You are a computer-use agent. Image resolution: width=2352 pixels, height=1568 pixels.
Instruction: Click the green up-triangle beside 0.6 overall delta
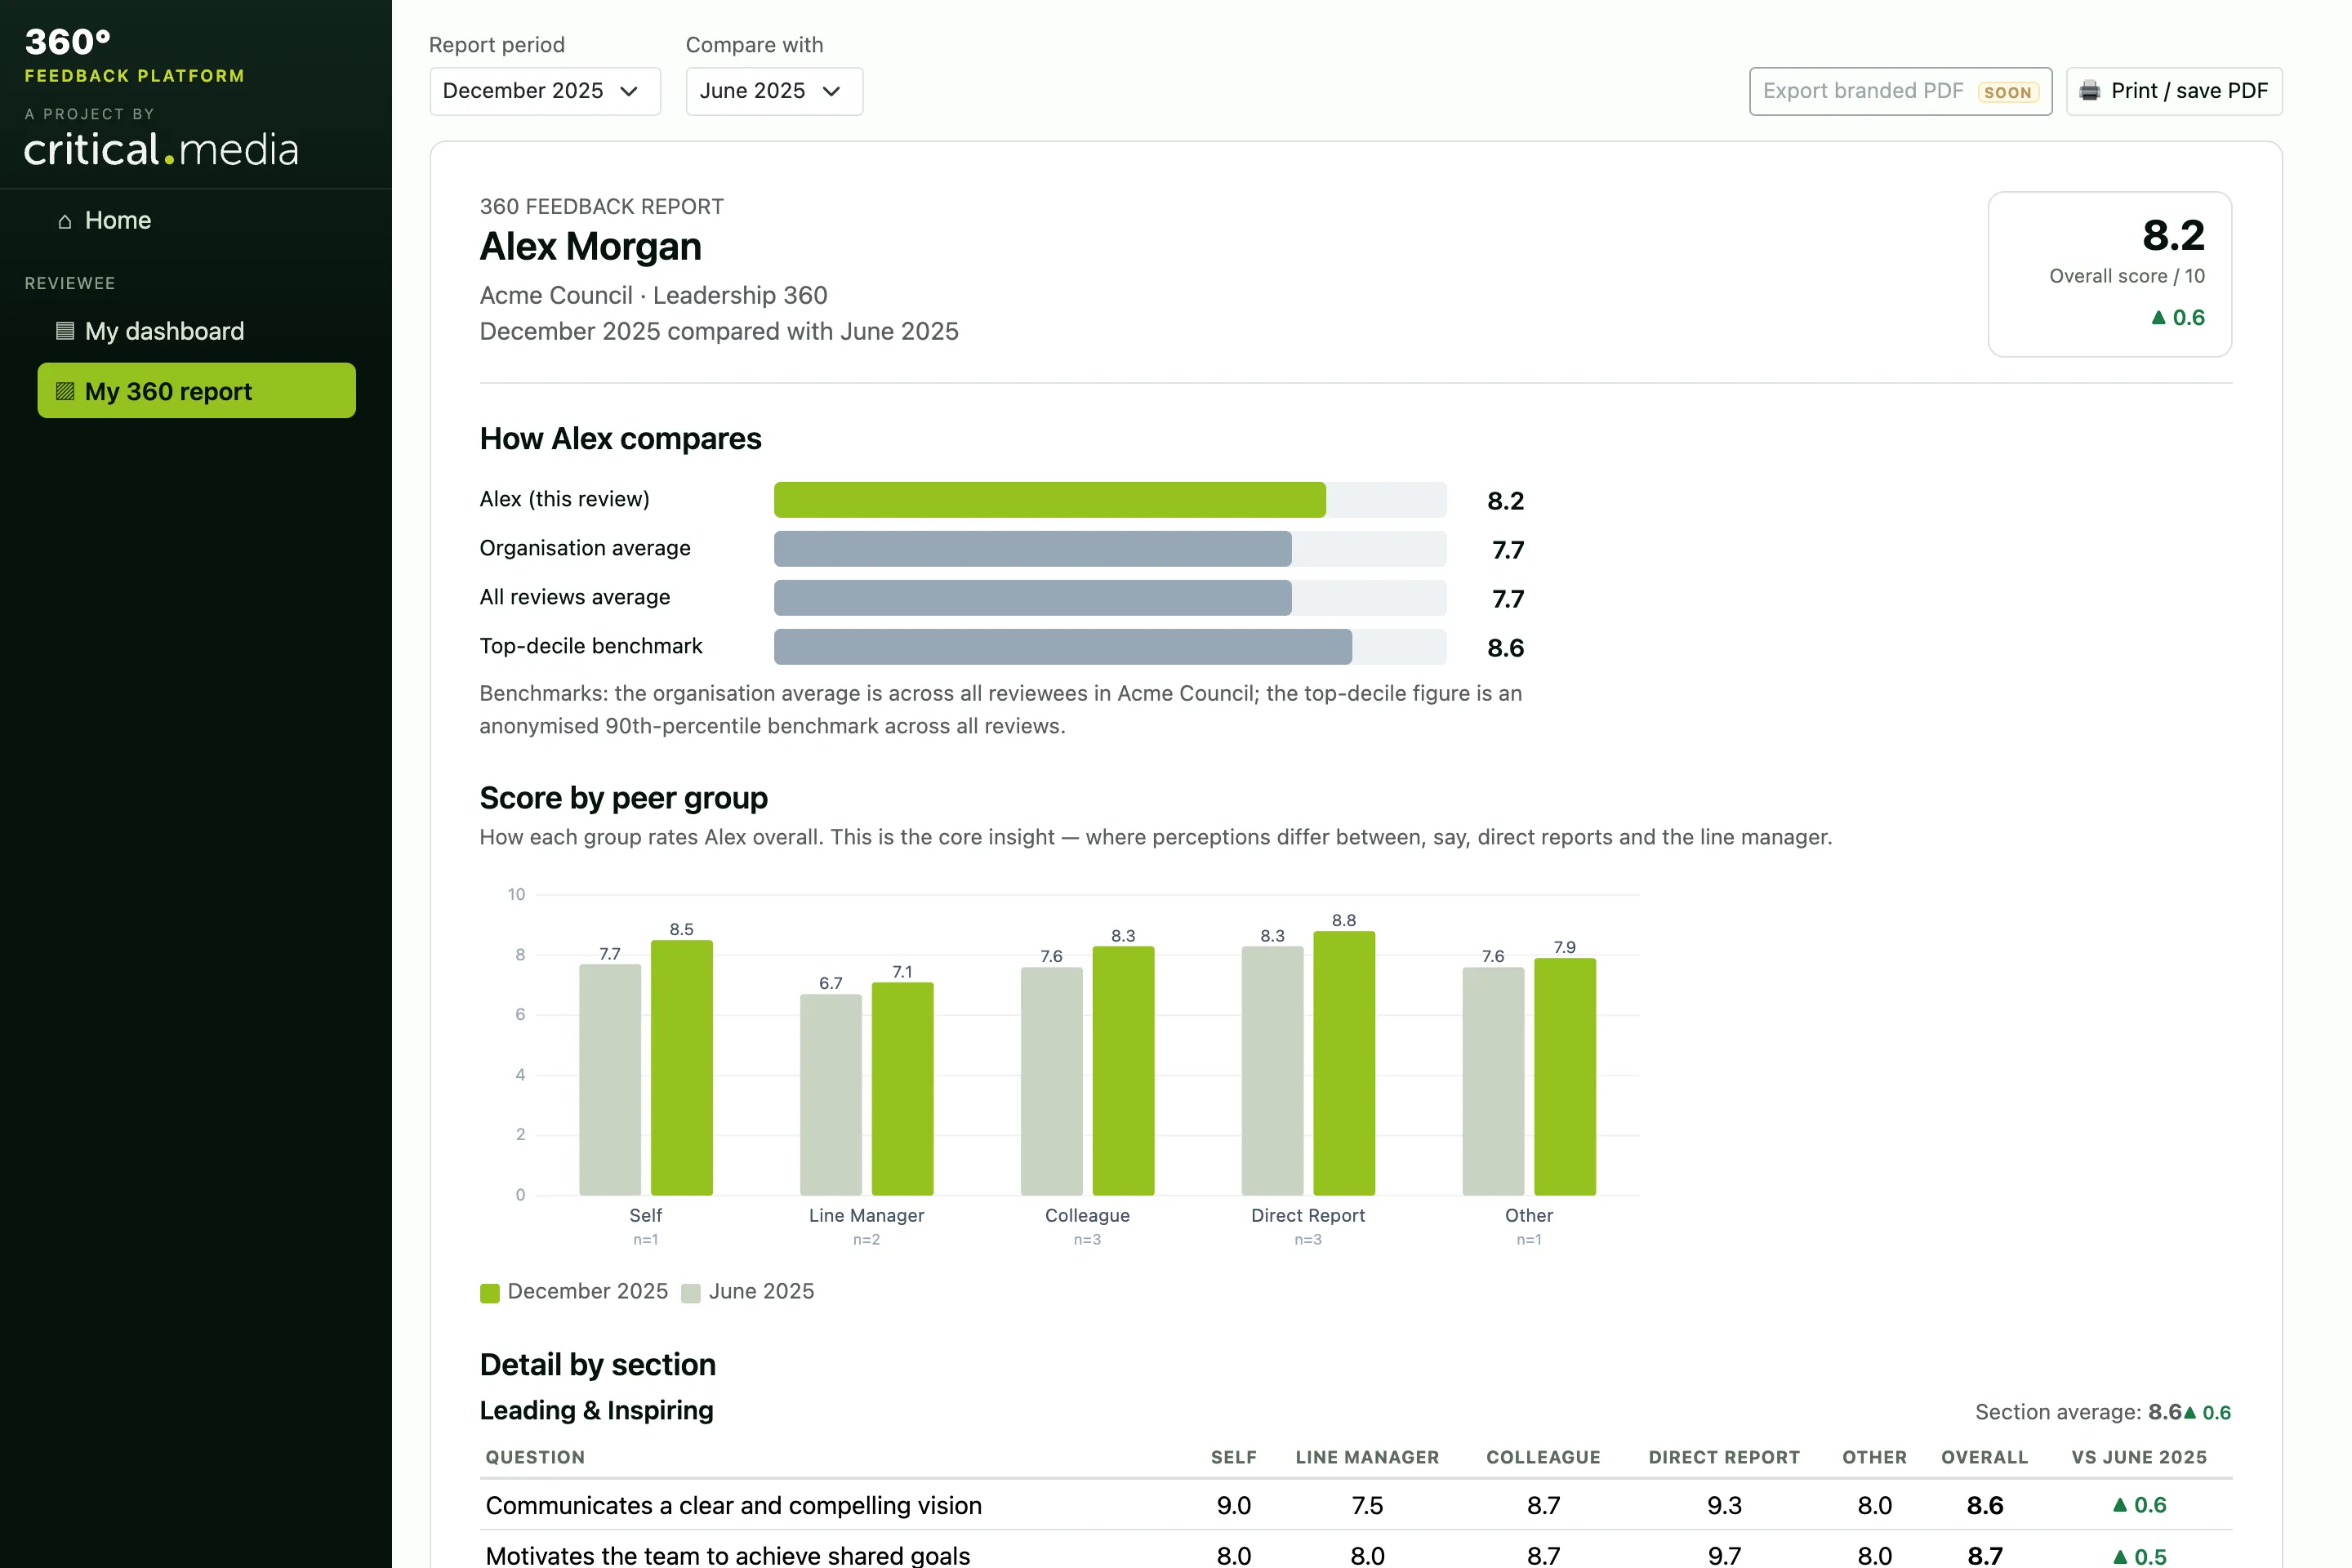[2158, 317]
